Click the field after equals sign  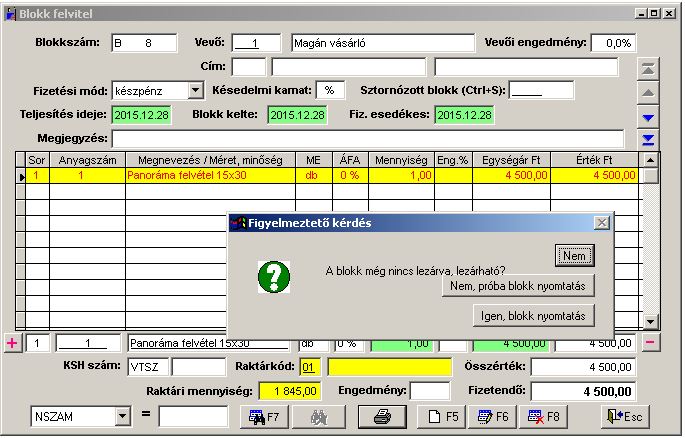(x=194, y=417)
